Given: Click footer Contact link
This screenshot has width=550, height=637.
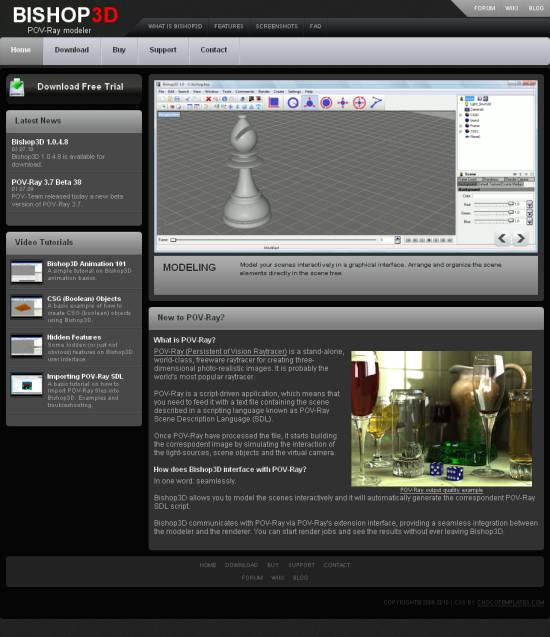Looking at the screenshot, I should [x=337, y=565].
